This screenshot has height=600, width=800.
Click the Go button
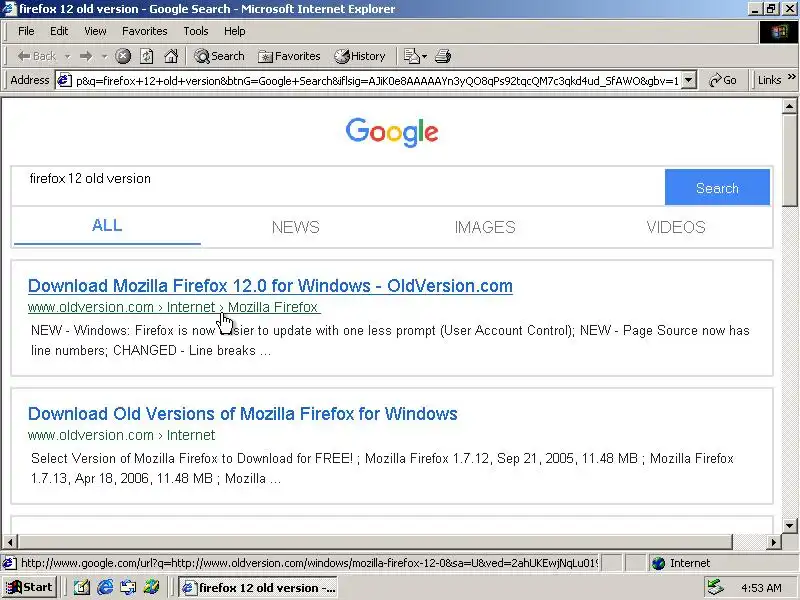coord(723,80)
